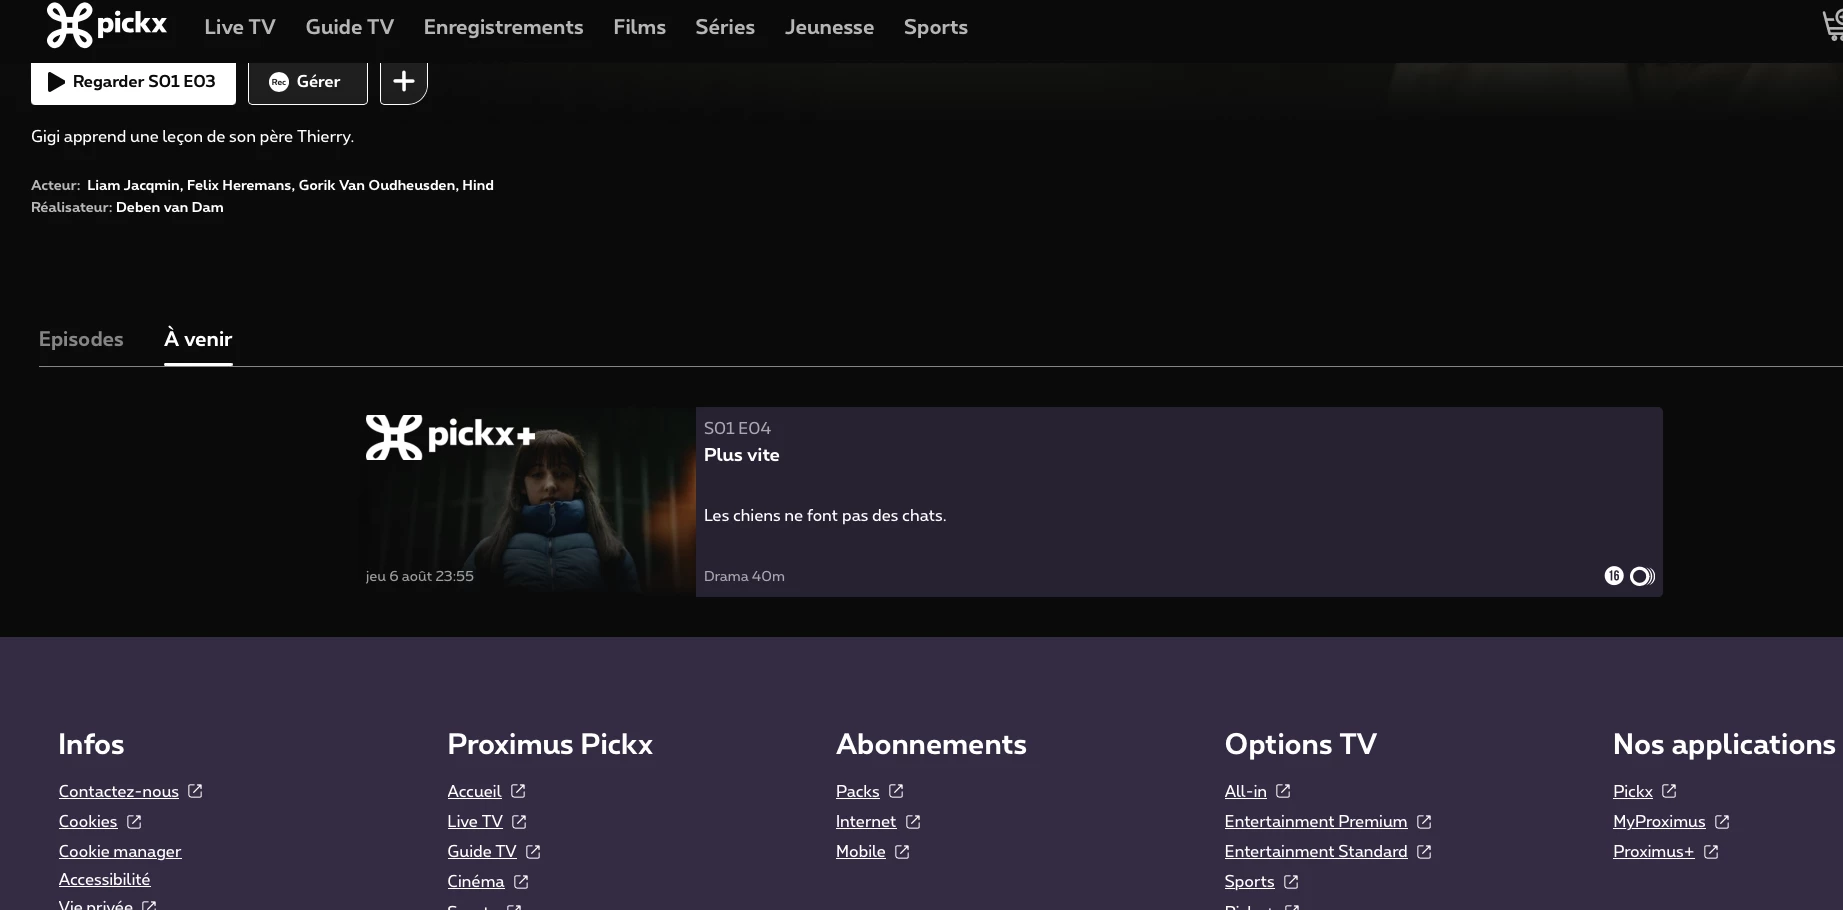Open the Cookie manager link
This screenshot has width=1843, height=910.
tap(120, 851)
